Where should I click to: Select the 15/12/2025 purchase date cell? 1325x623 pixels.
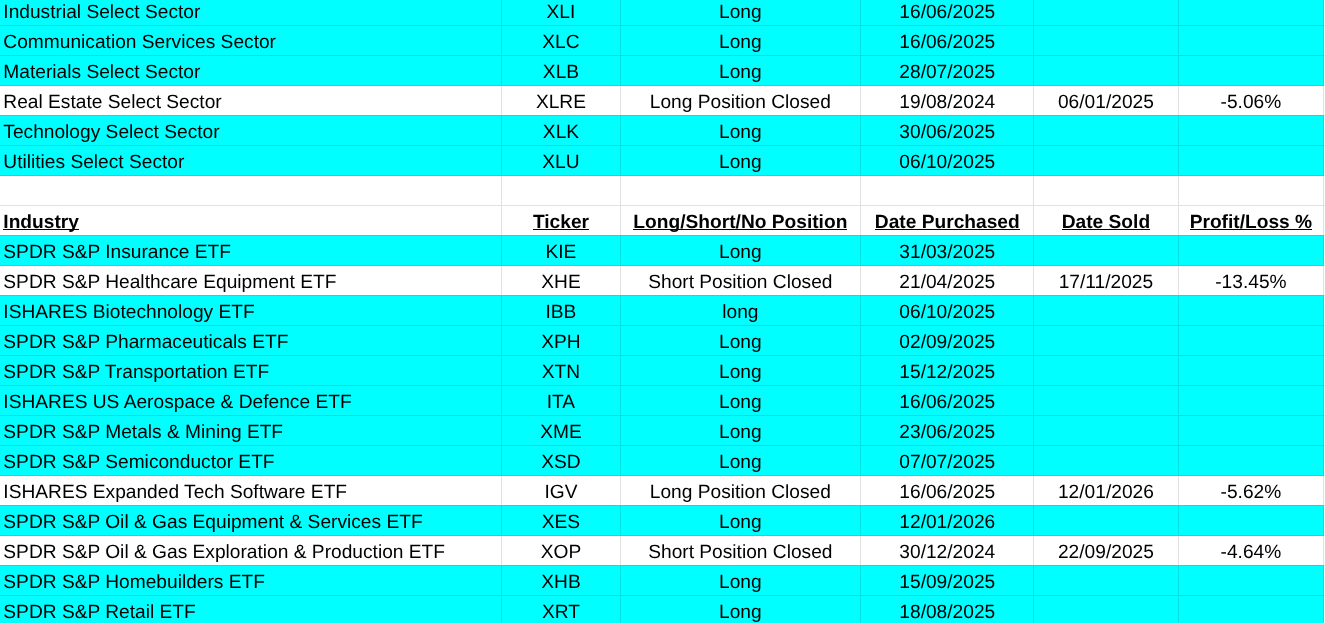click(946, 372)
